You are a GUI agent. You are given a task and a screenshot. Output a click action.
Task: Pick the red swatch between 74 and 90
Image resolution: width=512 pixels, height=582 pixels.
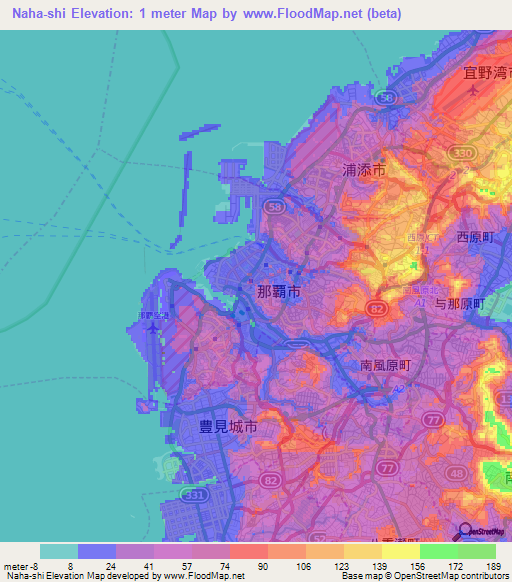249,552
